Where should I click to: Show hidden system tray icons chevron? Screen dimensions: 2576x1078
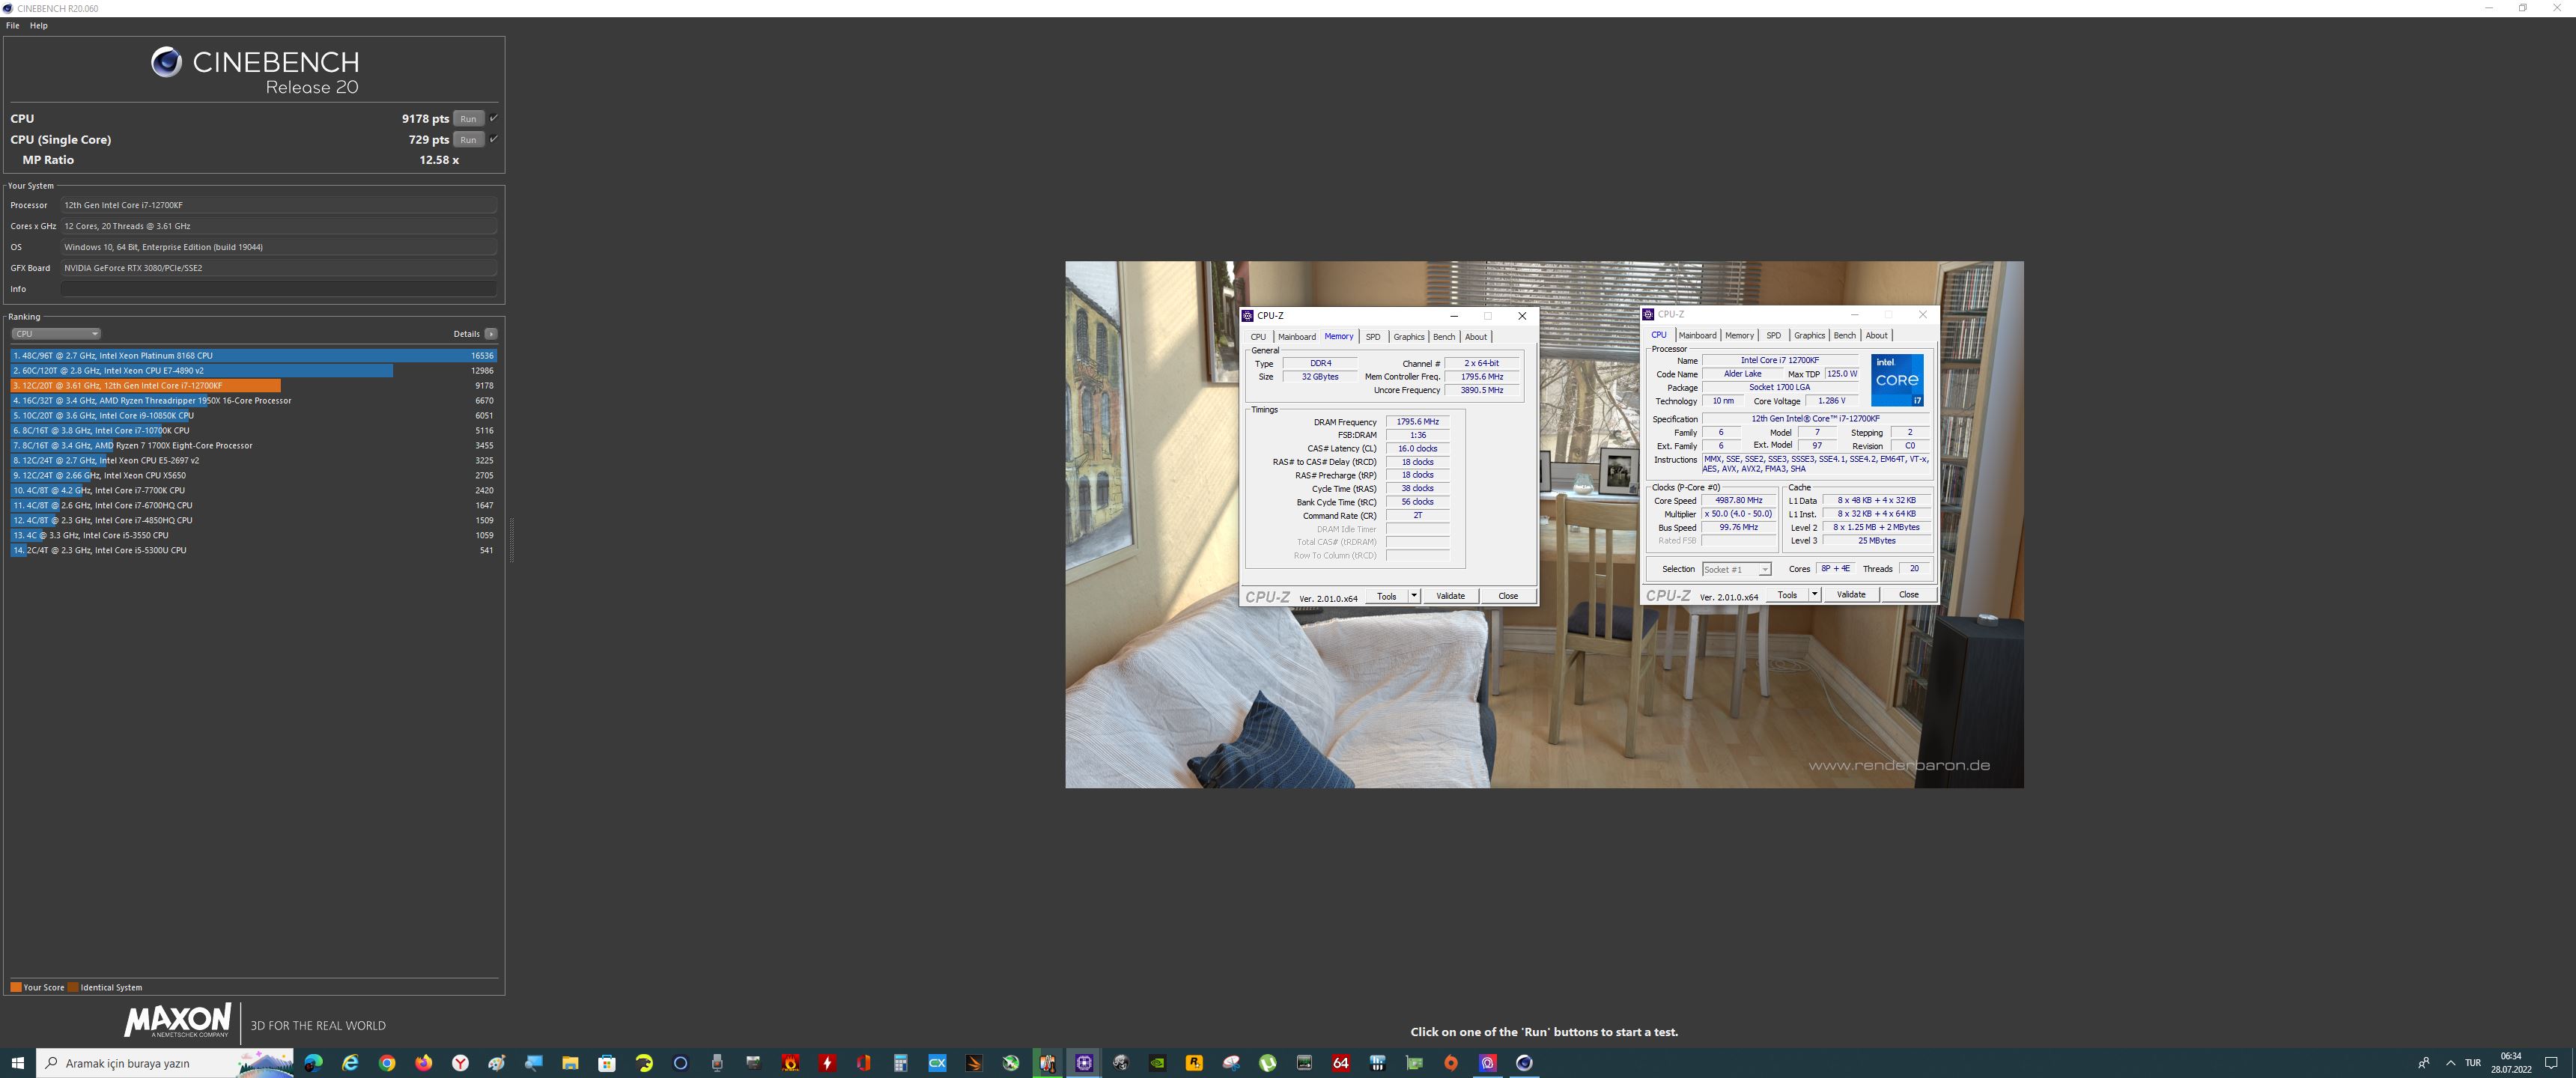(x=2451, y=1063)
